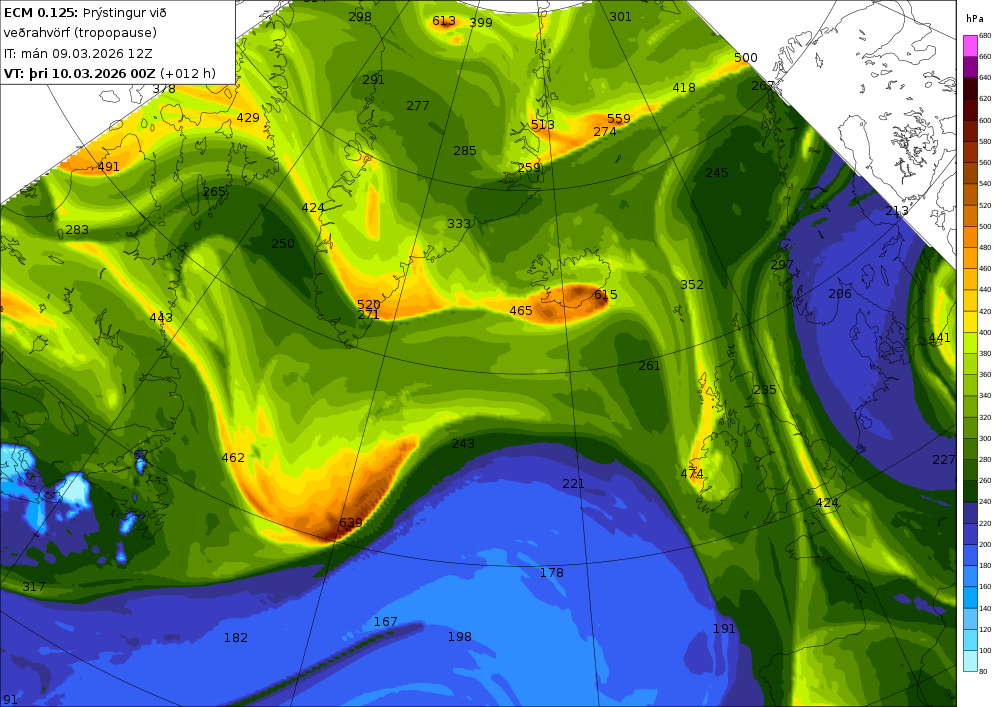1000x707 pixels.
Task: Click the 'IT: mán 09.03.2026 12Z' line
Action: 78,54
